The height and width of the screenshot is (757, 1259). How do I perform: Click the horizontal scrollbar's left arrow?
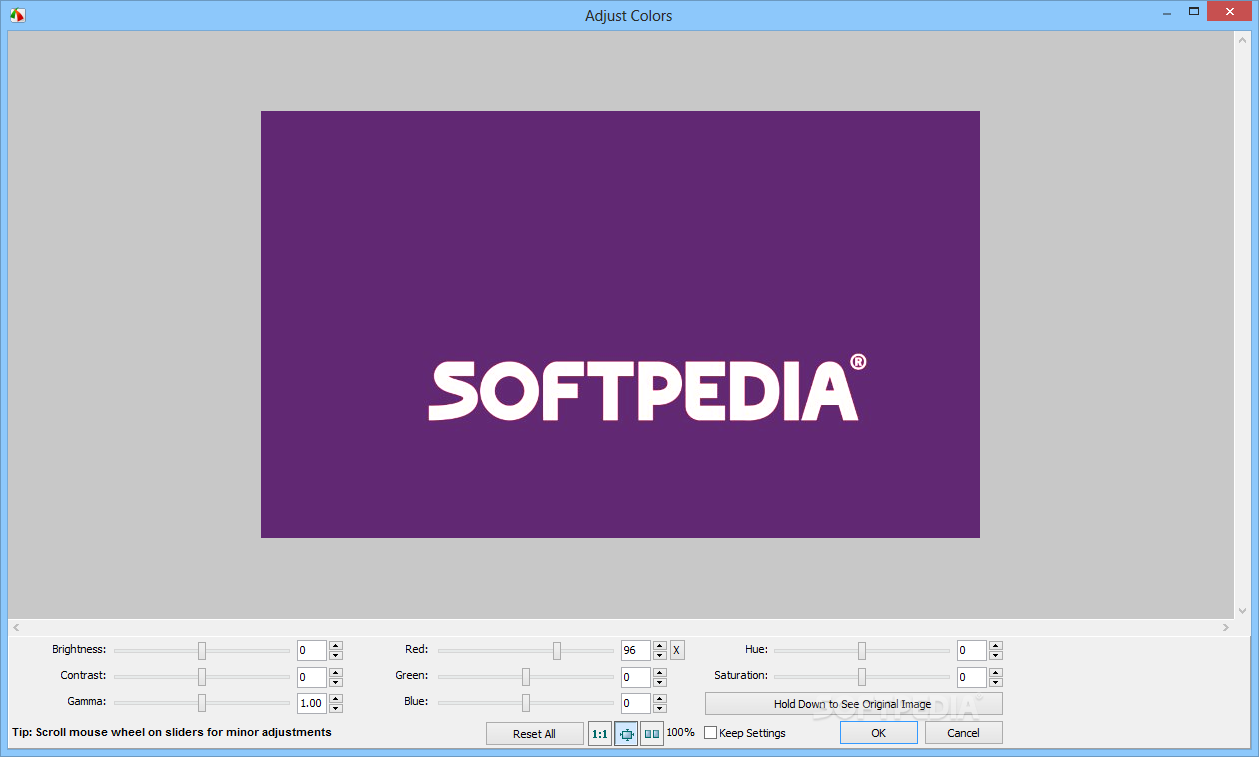pos(16,627)
